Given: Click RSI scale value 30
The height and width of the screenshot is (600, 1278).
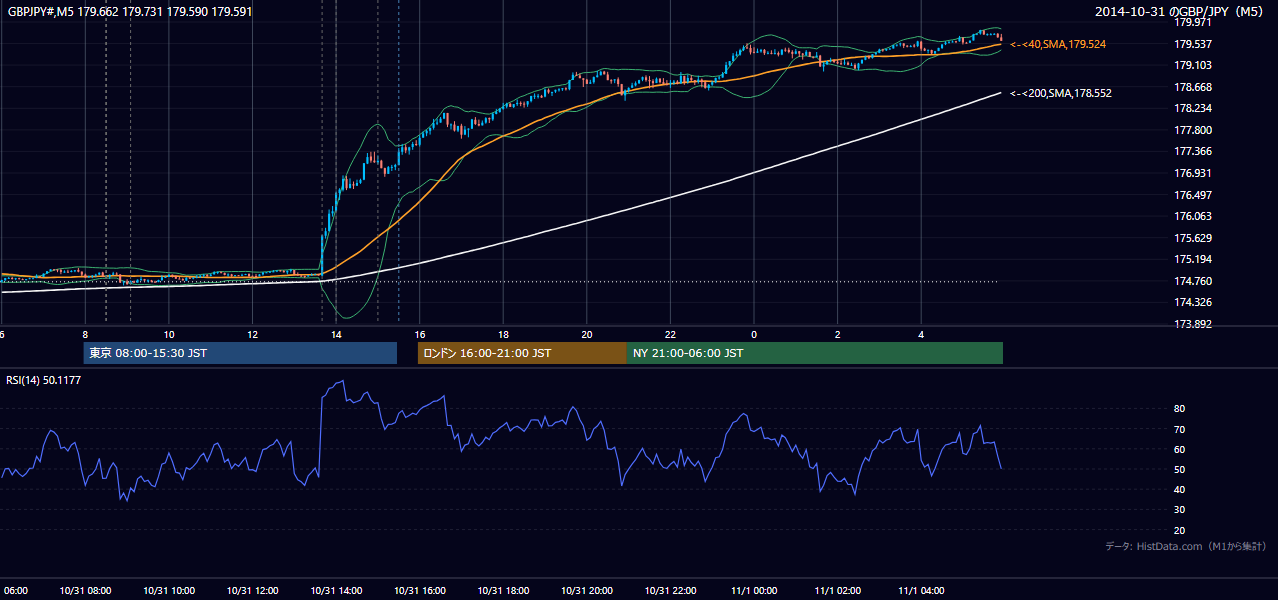Looking at the screenshot, I should 1180,510.
